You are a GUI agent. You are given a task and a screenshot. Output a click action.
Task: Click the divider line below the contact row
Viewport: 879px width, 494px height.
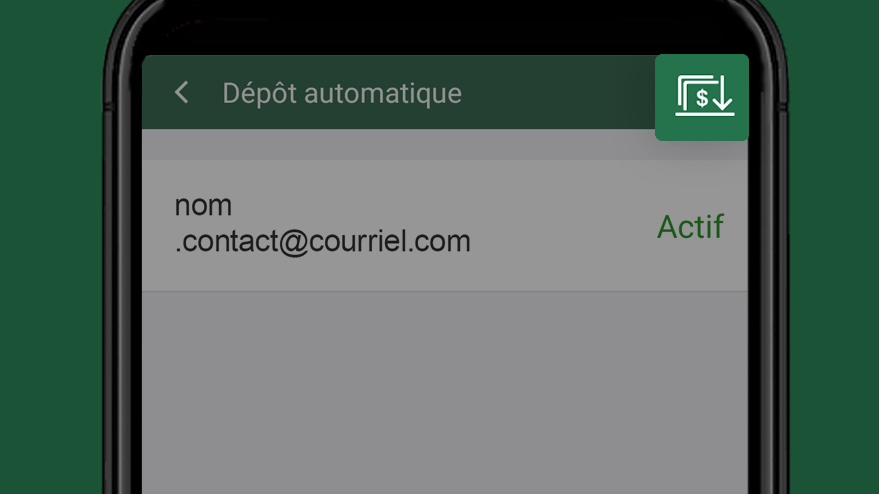[445, 291]
